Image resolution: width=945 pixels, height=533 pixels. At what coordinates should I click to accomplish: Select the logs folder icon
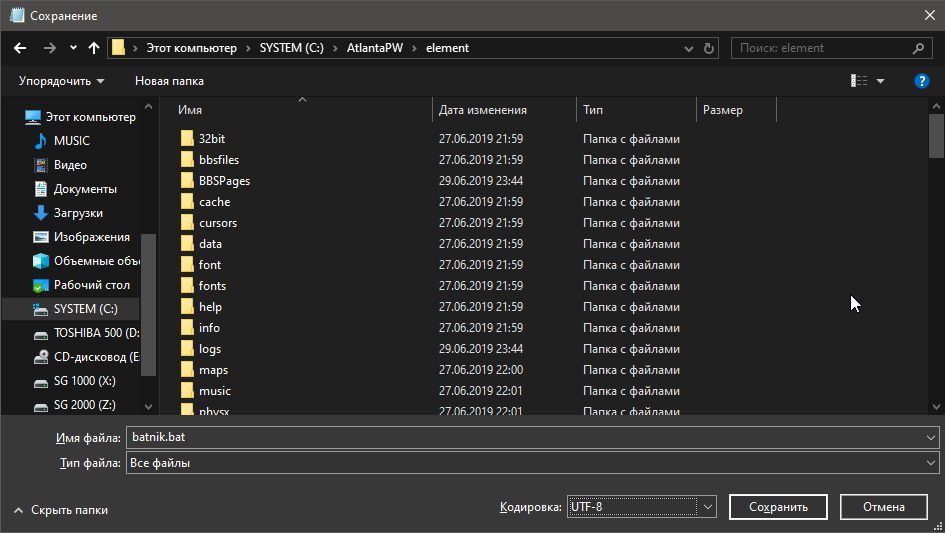187,349
